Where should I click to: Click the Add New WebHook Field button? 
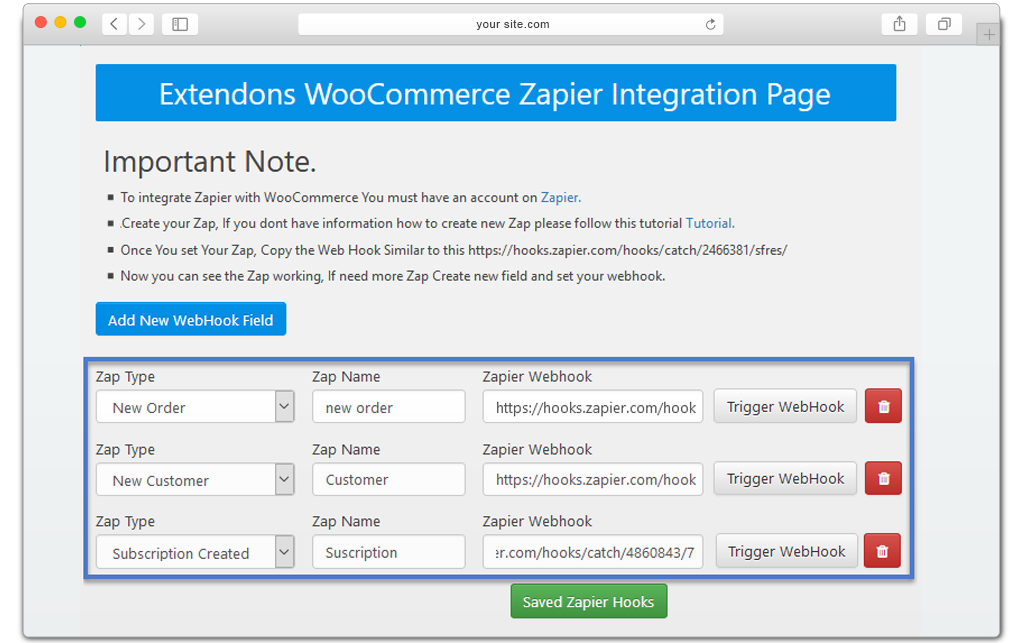coord(191,319)
